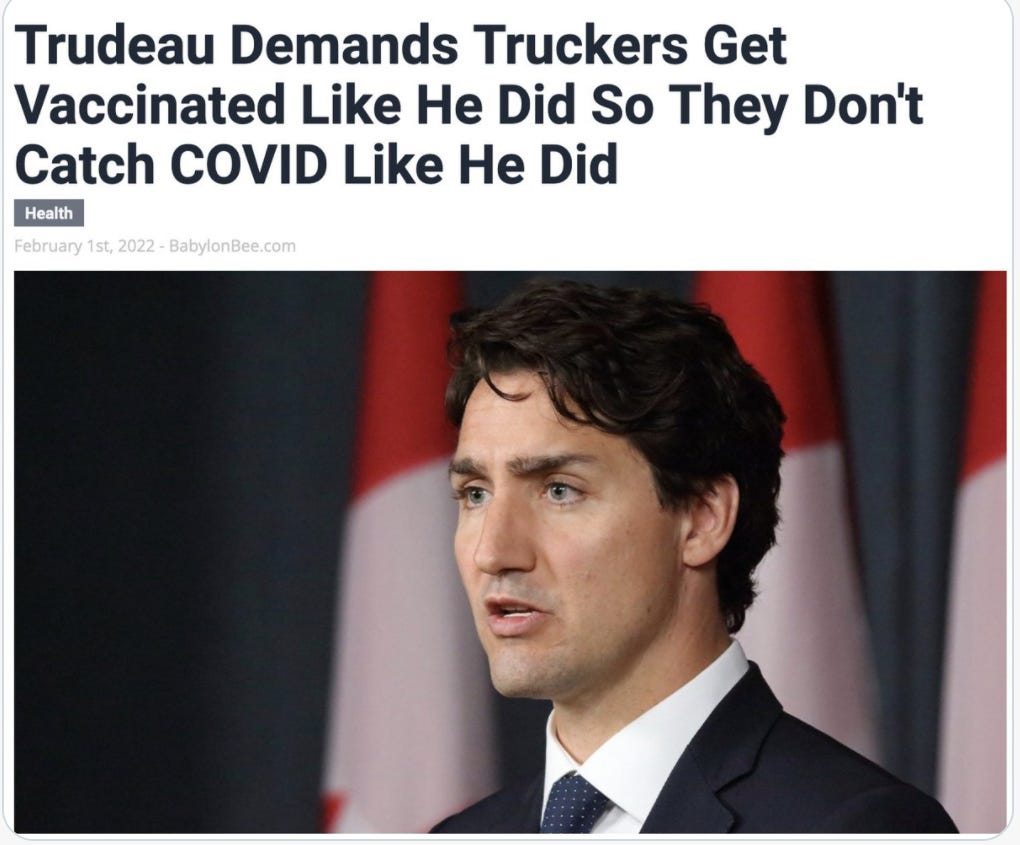Screen dimensions: 1020x845
Task: Click the February 1st, 2022 date
Action: [x=85, y=246]
